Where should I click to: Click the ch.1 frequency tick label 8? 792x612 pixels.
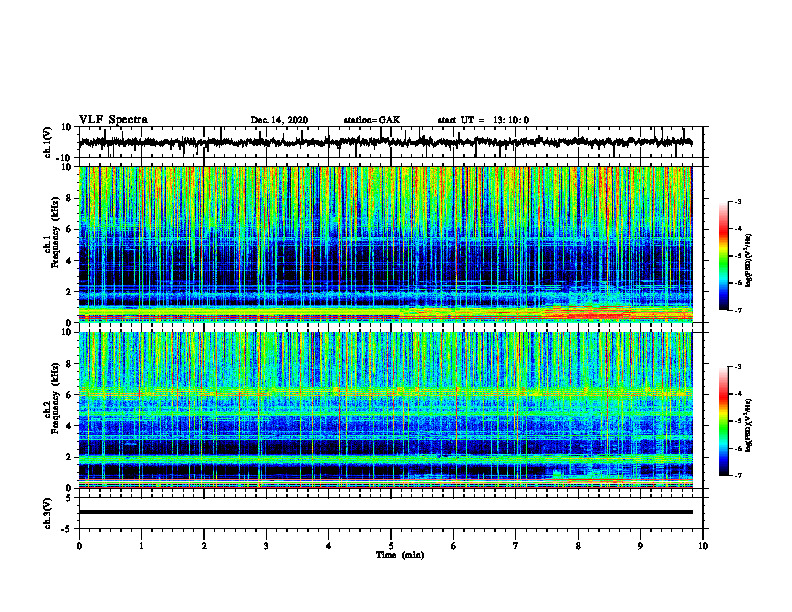pos(69,198)
